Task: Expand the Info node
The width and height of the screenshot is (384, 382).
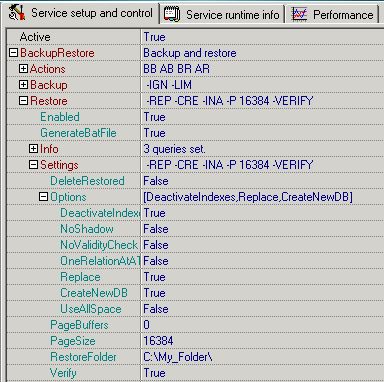Action: coord(33,149)
